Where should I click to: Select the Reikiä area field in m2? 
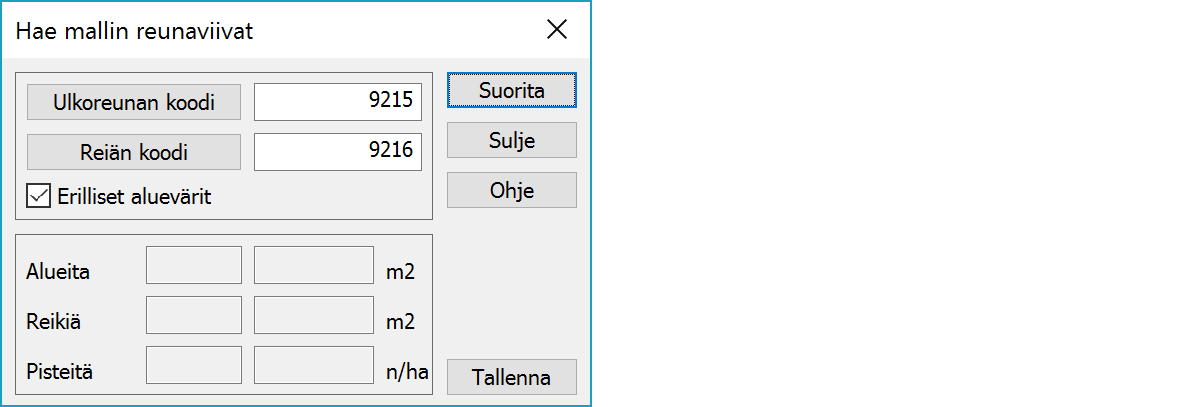[314, 316]
